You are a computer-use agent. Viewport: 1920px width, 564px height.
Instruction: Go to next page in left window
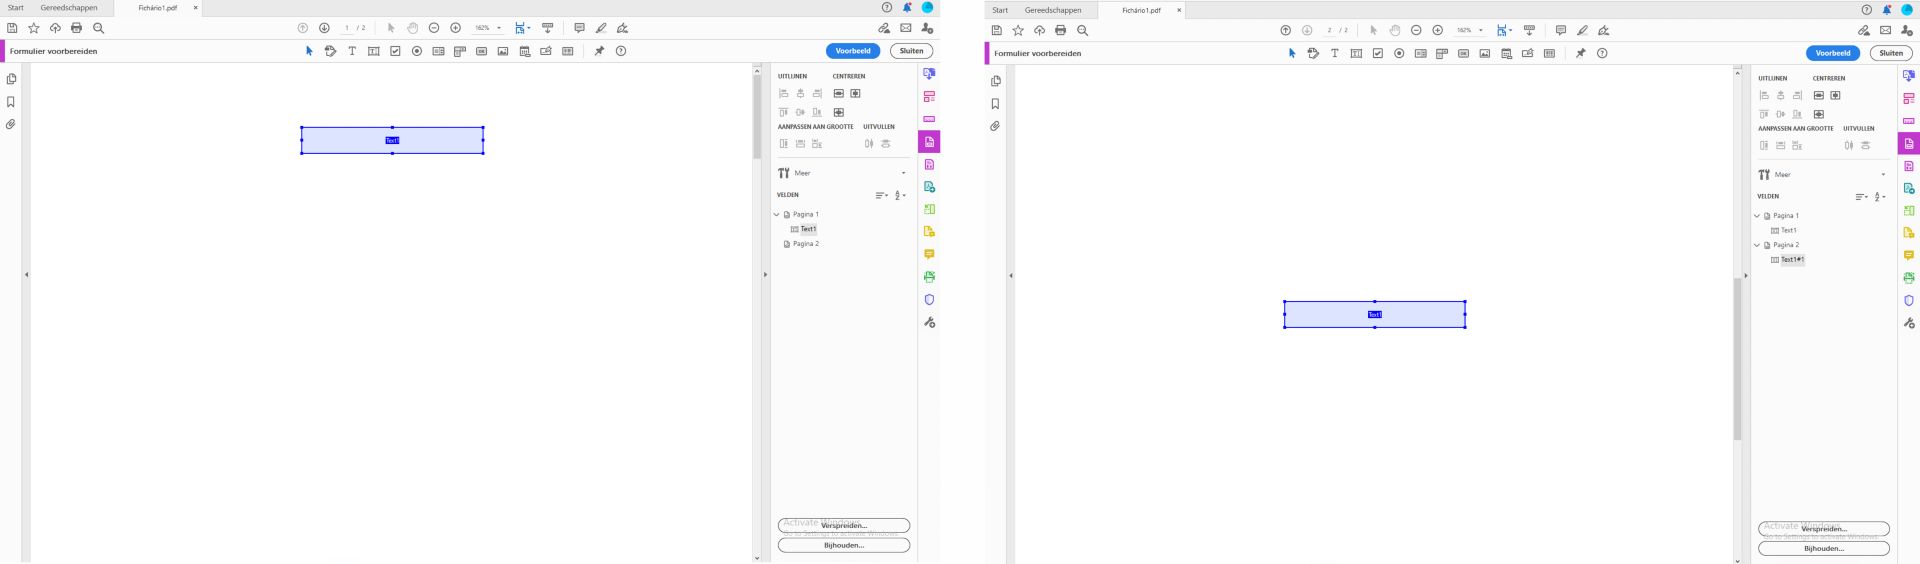pos(324,28)
